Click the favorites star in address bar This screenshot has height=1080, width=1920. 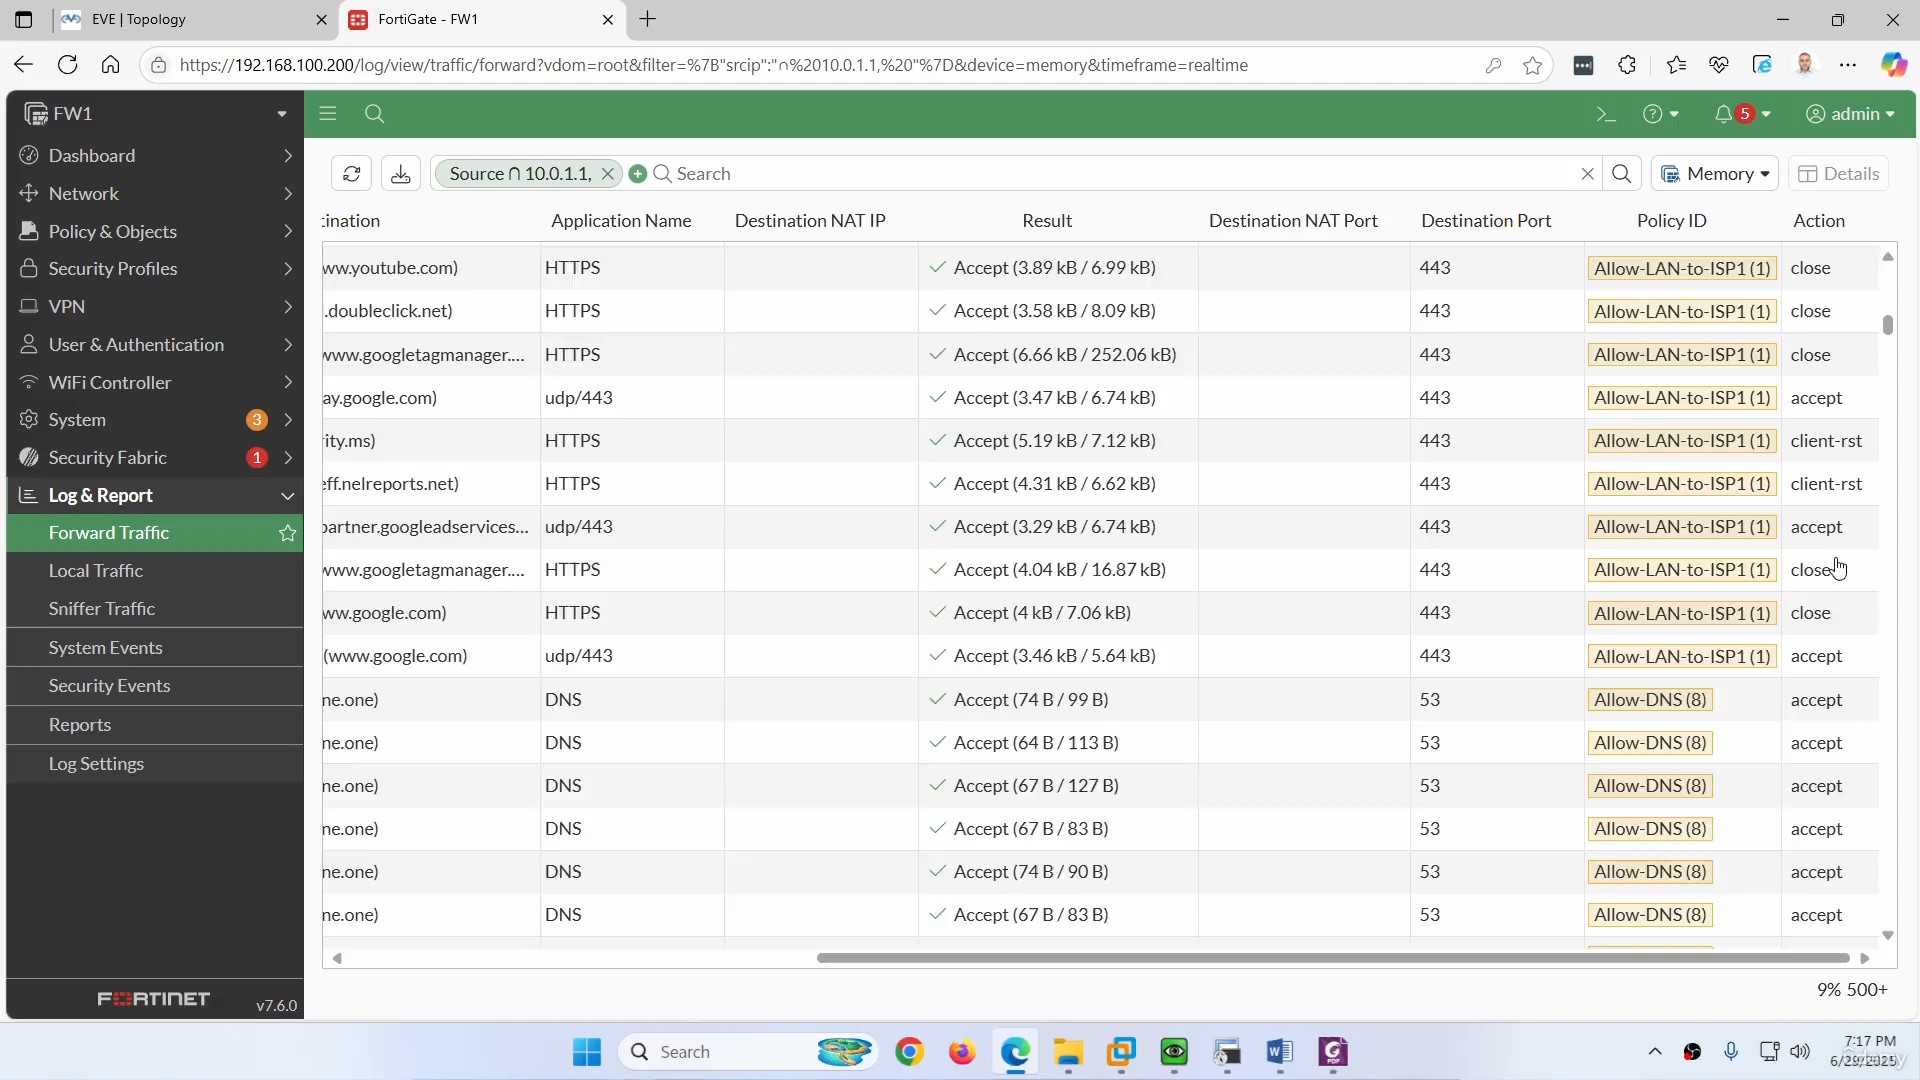[x=1532, y=65]
